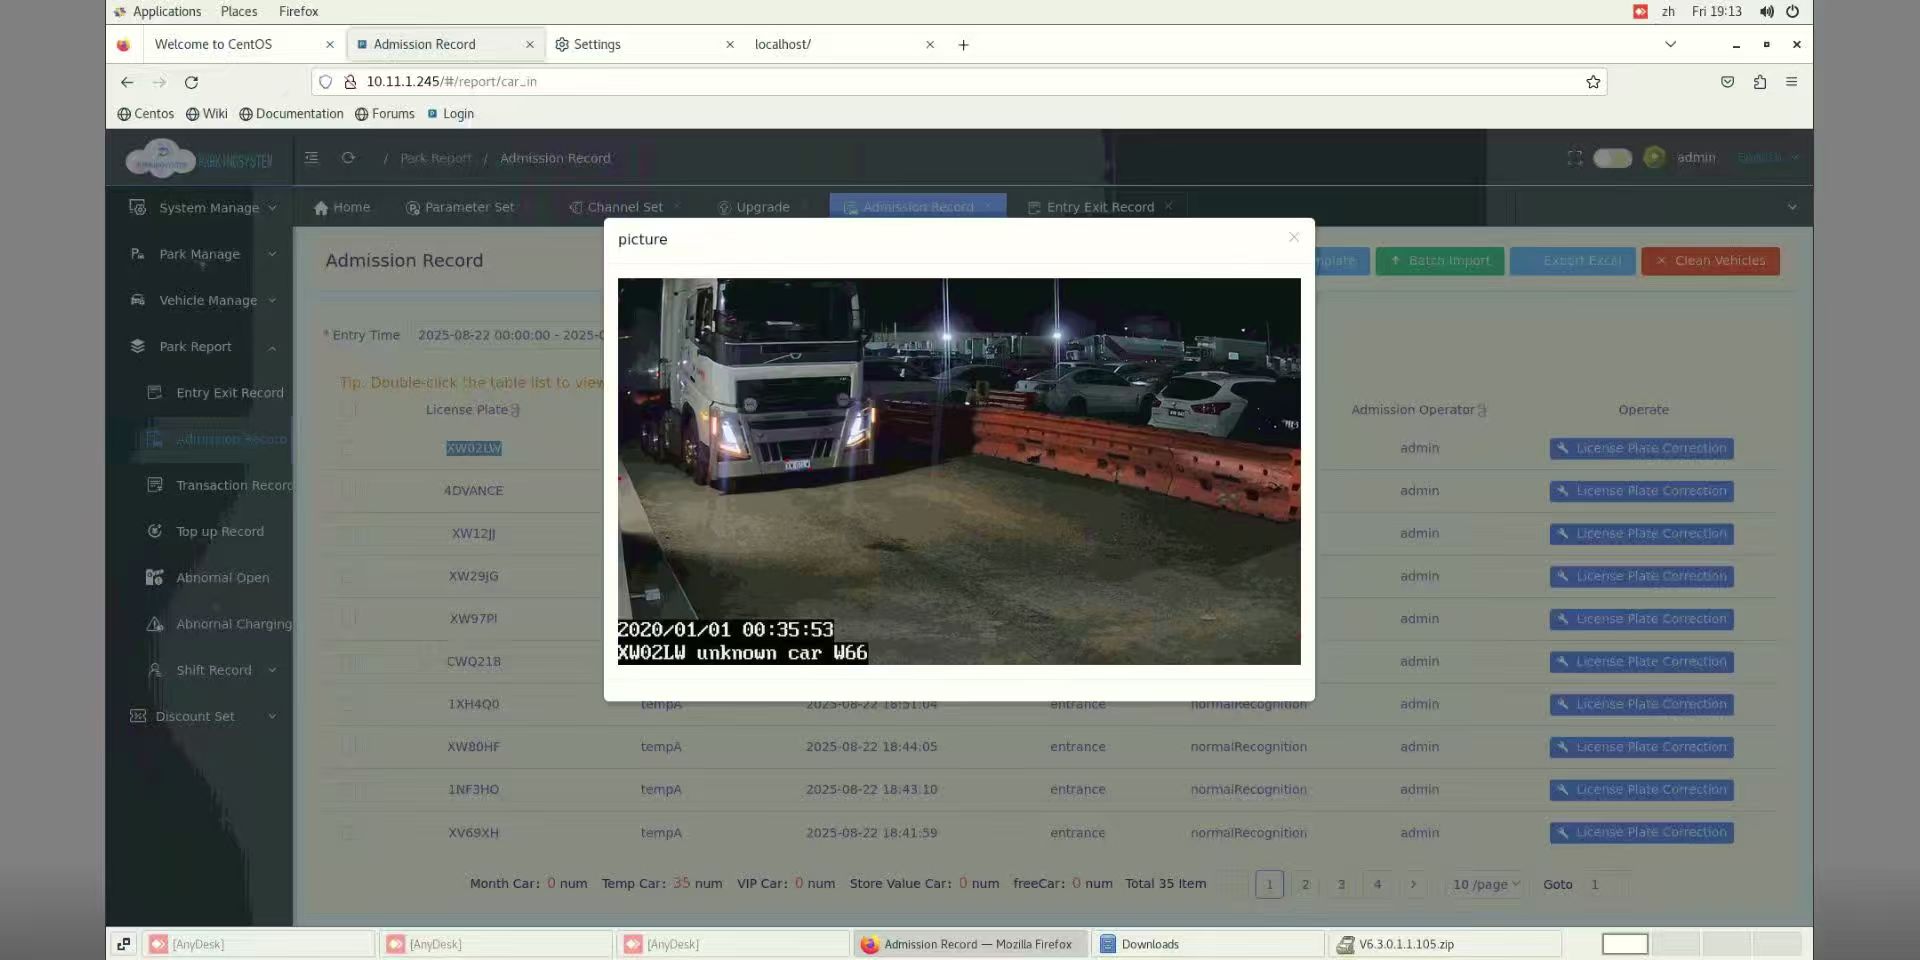This screenshot has height=960, width=1920.
Task: Click the page refresh icon in header
Action: pyautogui.click(x=348, y=158)
